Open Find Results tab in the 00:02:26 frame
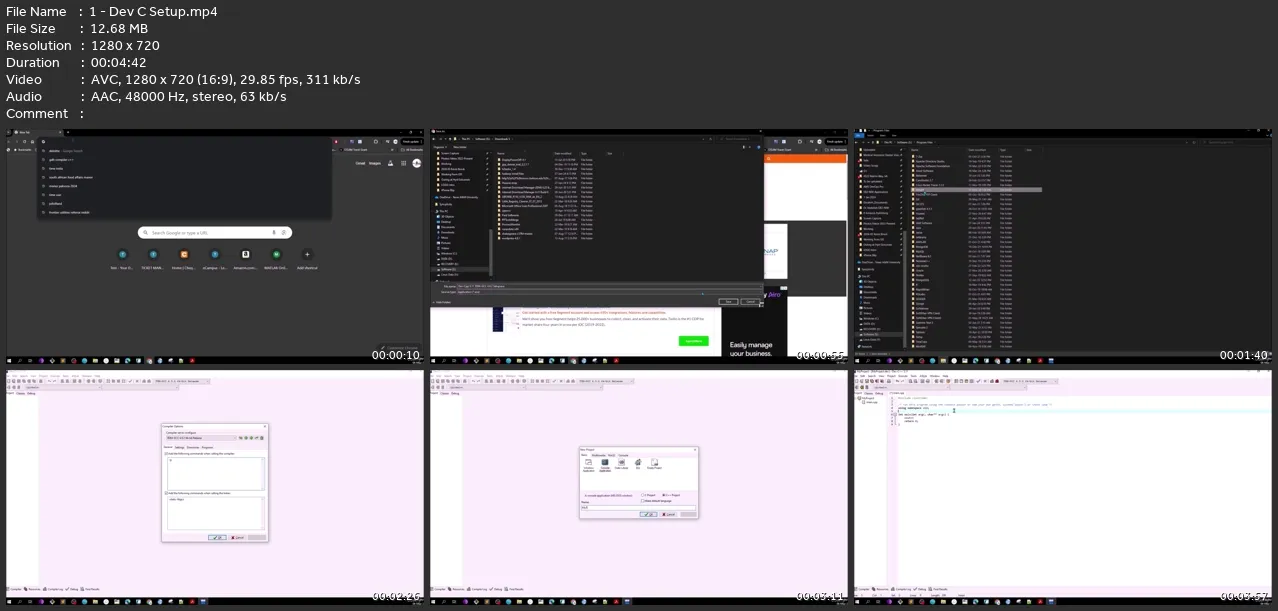This screenshot has height=611, width=1278. coord(88,589)
